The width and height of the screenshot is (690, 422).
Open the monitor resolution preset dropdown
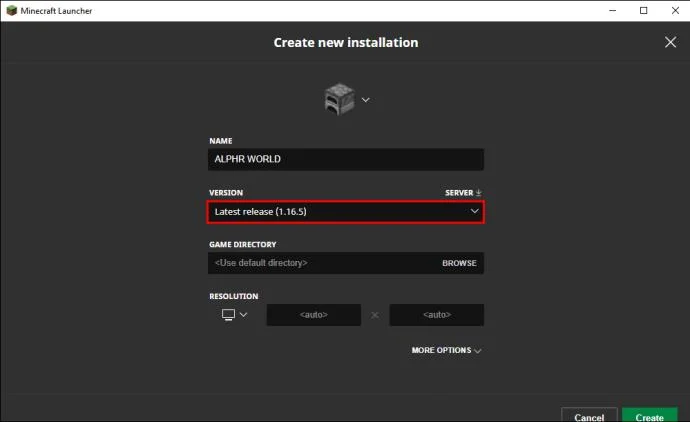click(235, 315)
